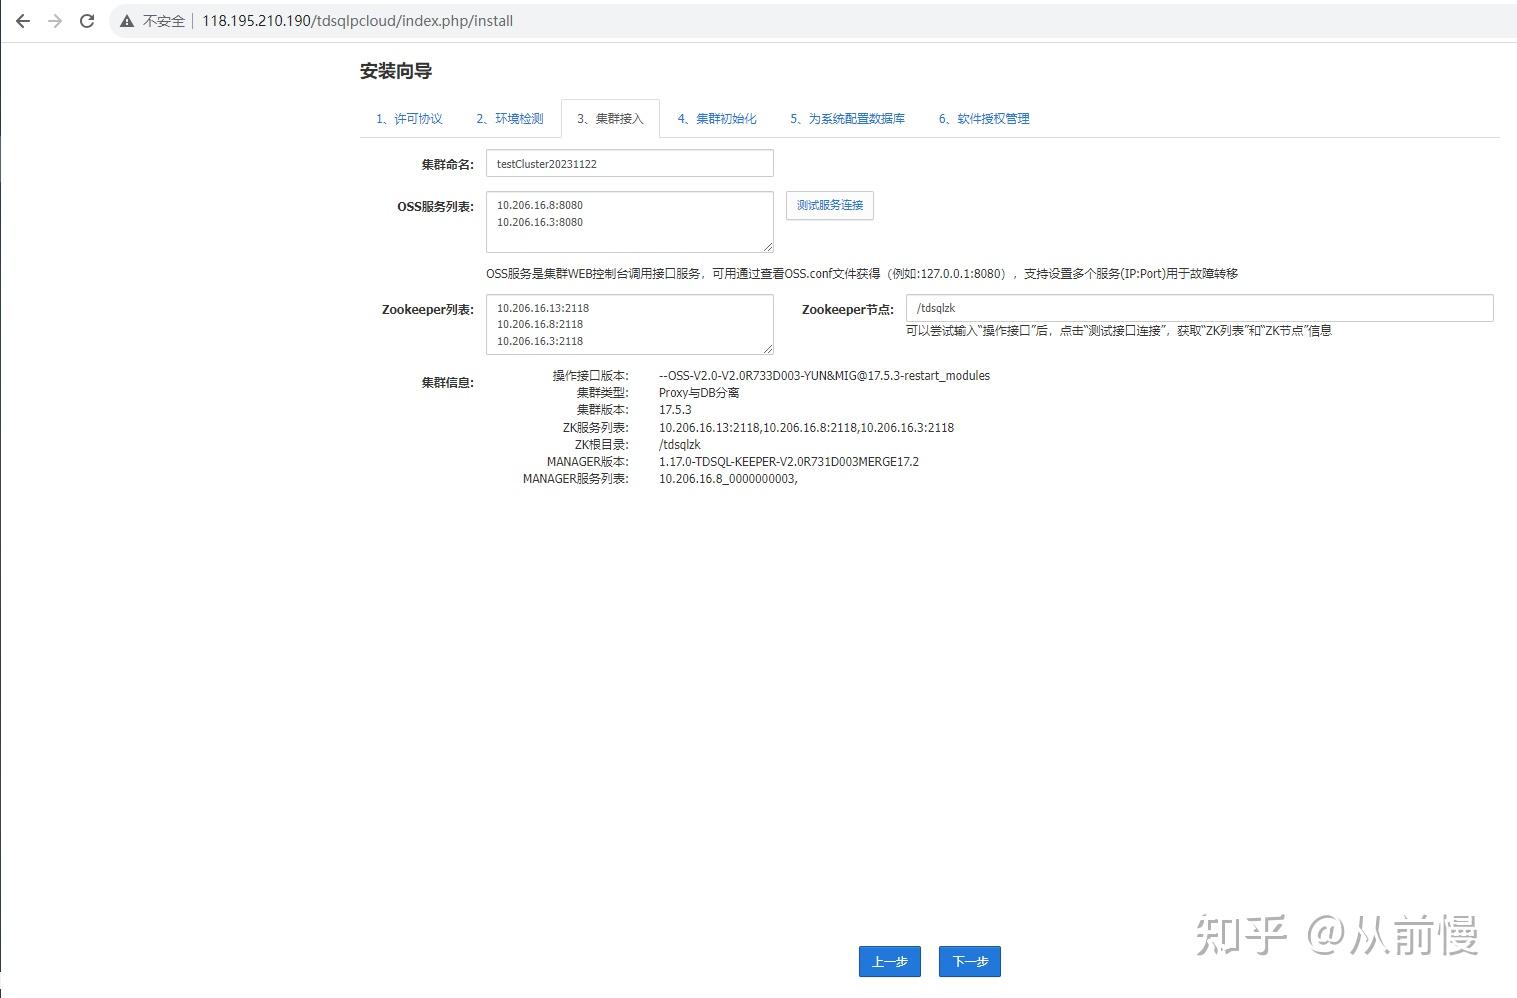Open the 不安全 security warning details
Viewport: 1517px width, 998px height.
coord(126,20)
